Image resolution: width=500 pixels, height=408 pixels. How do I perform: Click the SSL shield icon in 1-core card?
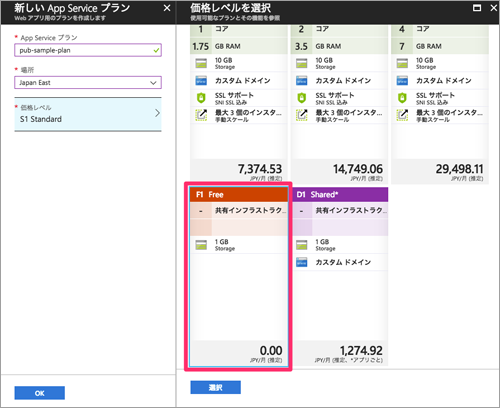201,98
